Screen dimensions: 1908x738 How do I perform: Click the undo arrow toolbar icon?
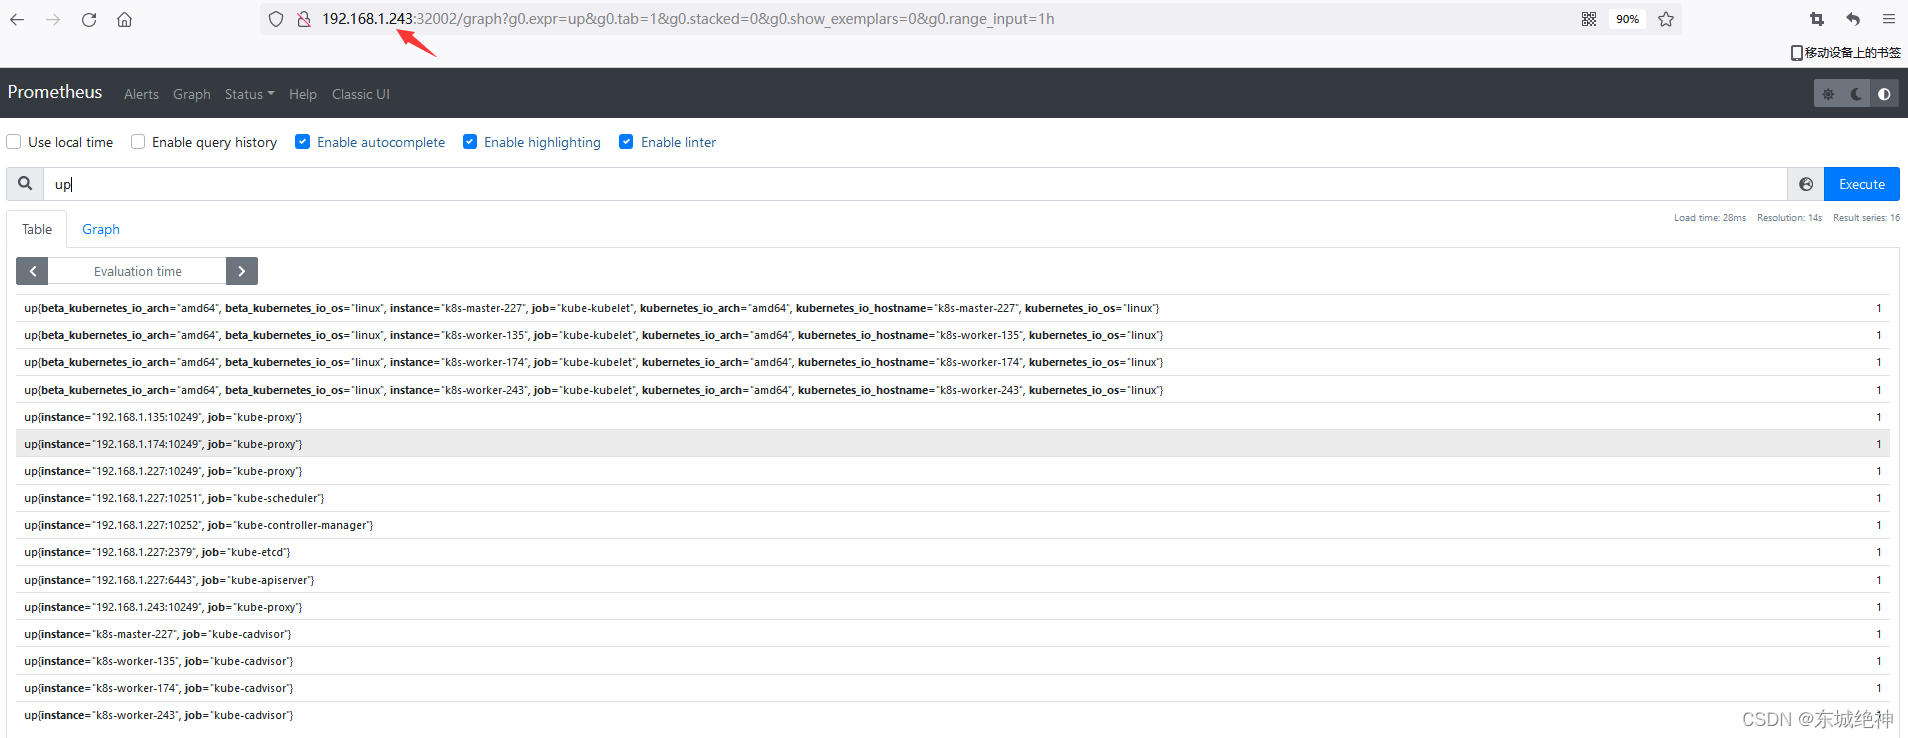pyautogui.click(x=1853, y=19)
